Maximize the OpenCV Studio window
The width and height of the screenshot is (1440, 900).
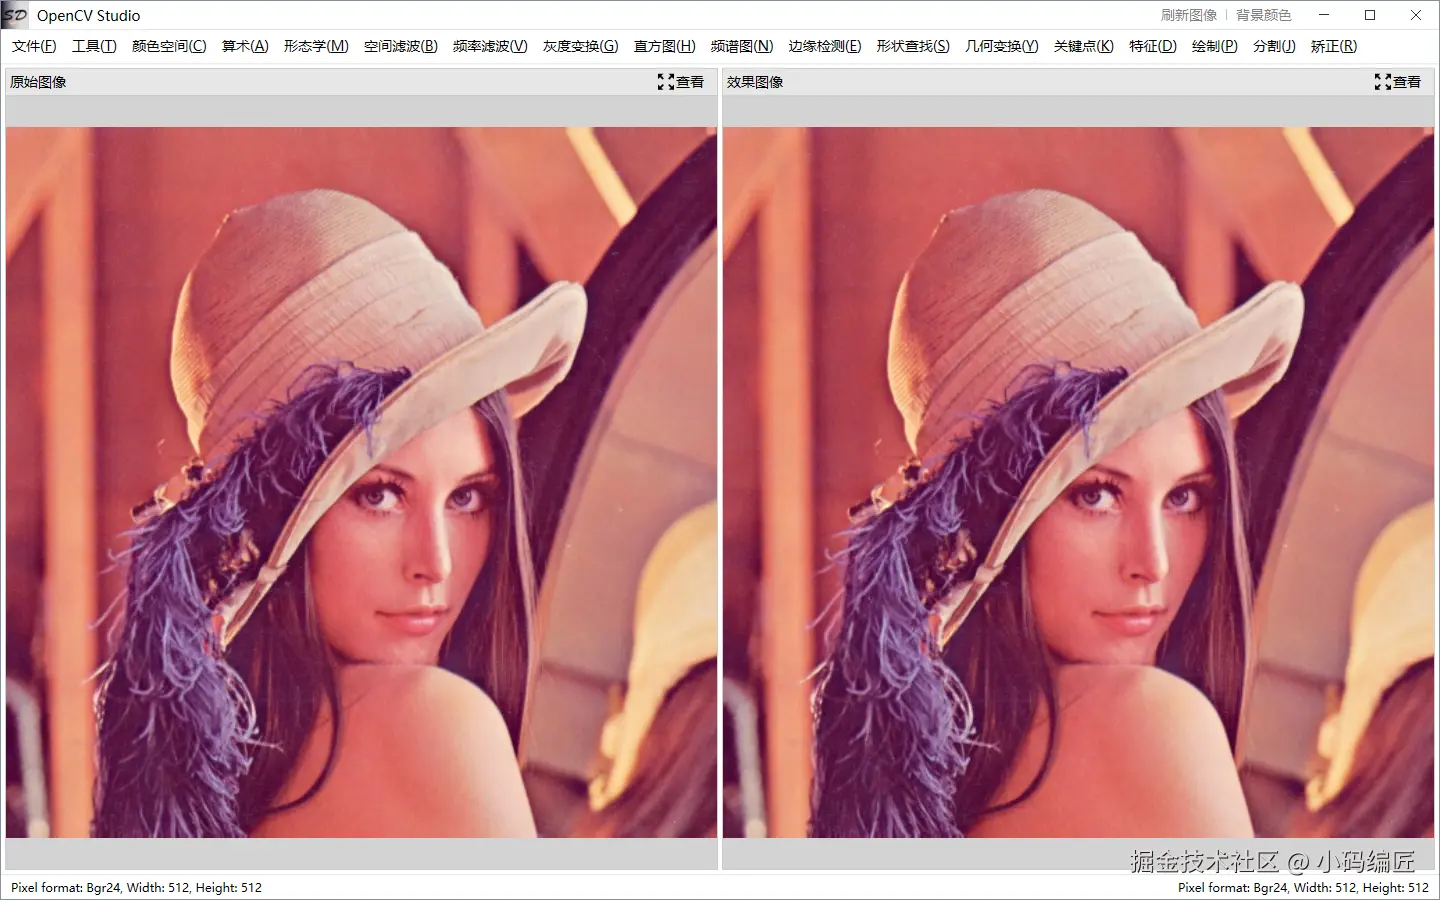point(1370,15)
